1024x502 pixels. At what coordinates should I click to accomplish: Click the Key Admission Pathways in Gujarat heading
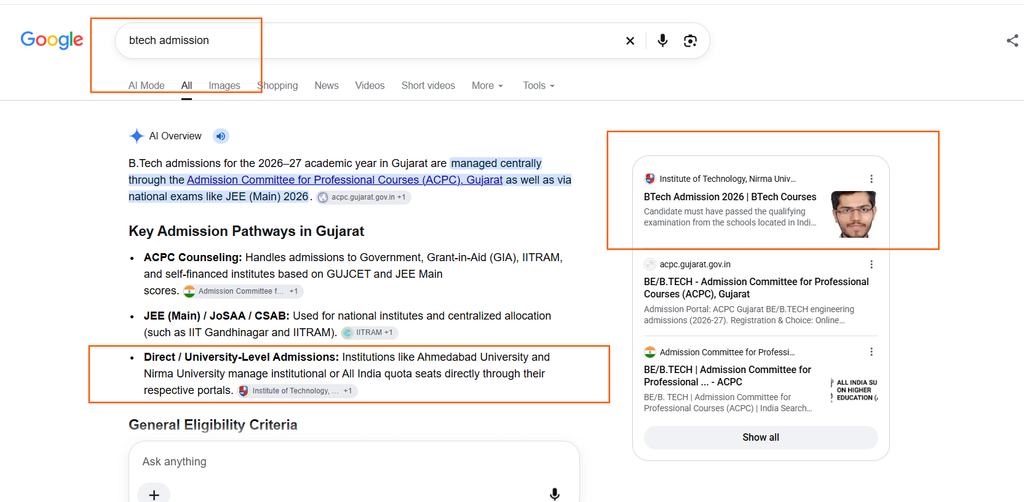click(x=246, y=231)
